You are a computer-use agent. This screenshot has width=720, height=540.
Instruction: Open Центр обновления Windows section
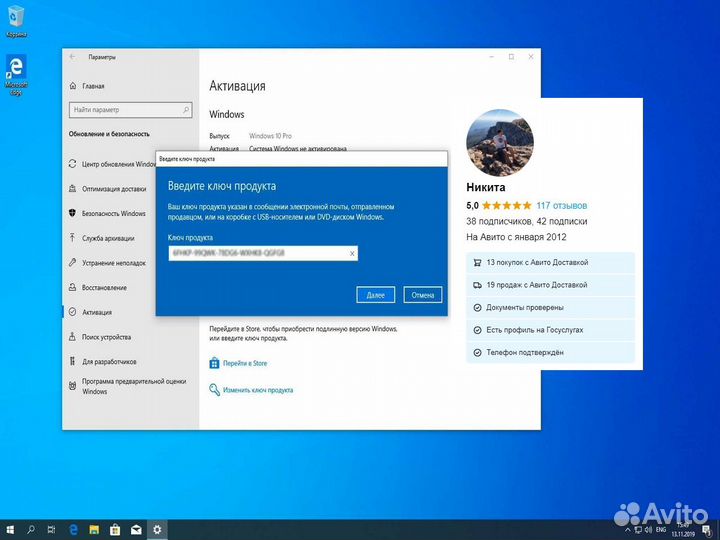coord(112,164)
